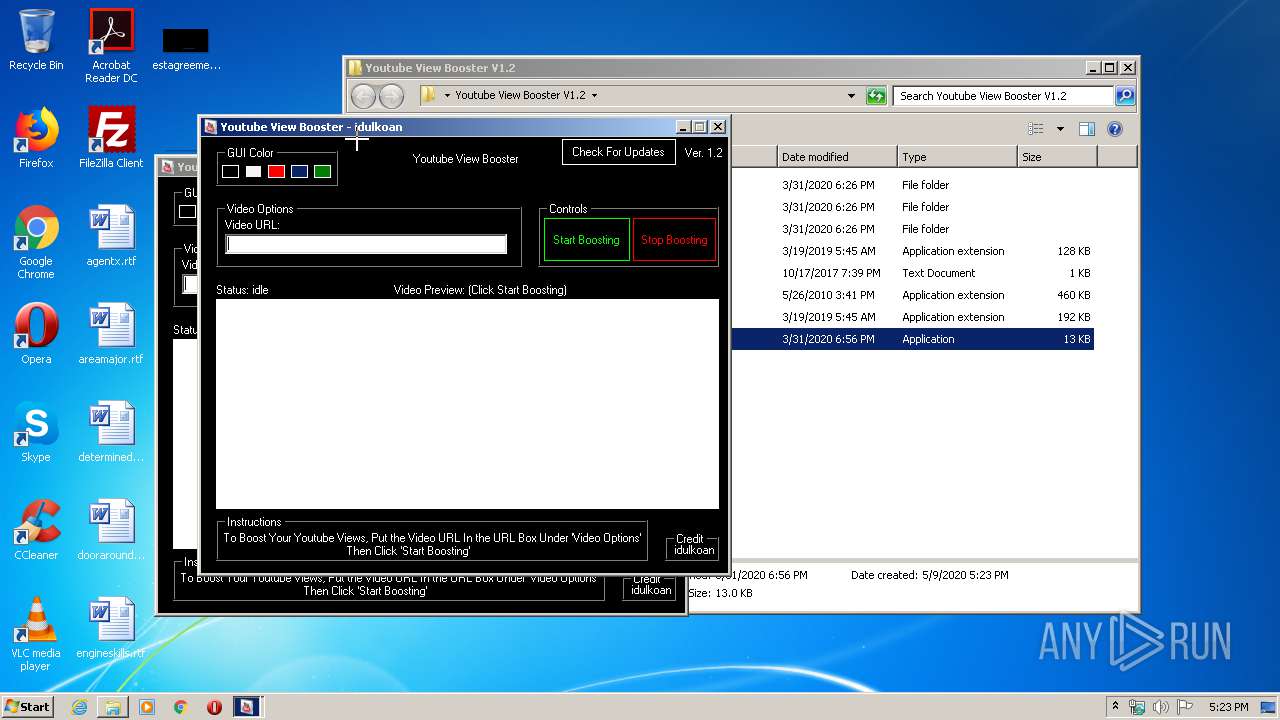Click Explorer Back navigation button

pyautogui.click(x=363, y=96)
